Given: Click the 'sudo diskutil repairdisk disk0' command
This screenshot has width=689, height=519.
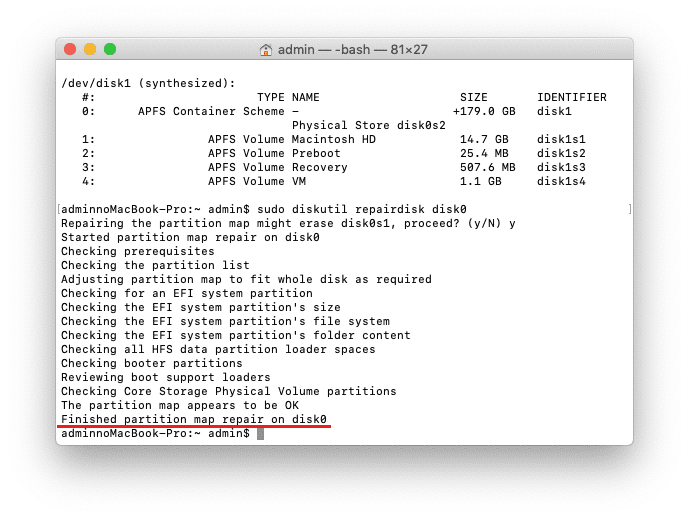Looking at the screenshot, I should tap(362, 209).
